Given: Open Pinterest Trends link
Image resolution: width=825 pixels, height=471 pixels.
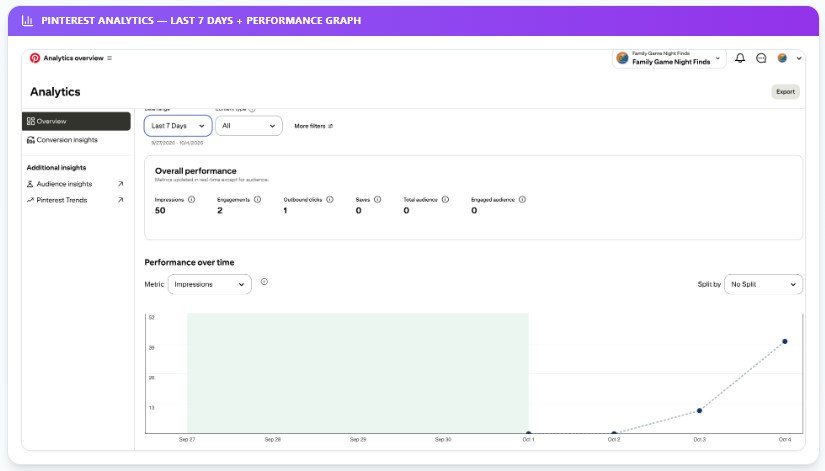Looking at the screenshot, I should coord(62,200).
